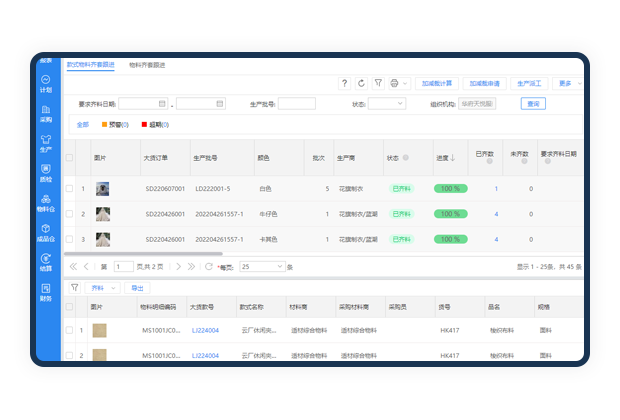Click the 100% progress bar for LD222001-5
This screenshot has height=420, width=620.
tap(450, 188)
